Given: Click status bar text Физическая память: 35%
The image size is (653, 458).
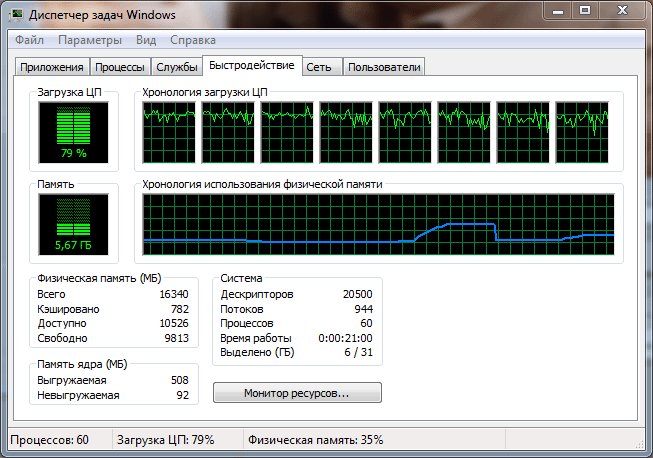Looking at the screenshot, I should tap(315, 440).
